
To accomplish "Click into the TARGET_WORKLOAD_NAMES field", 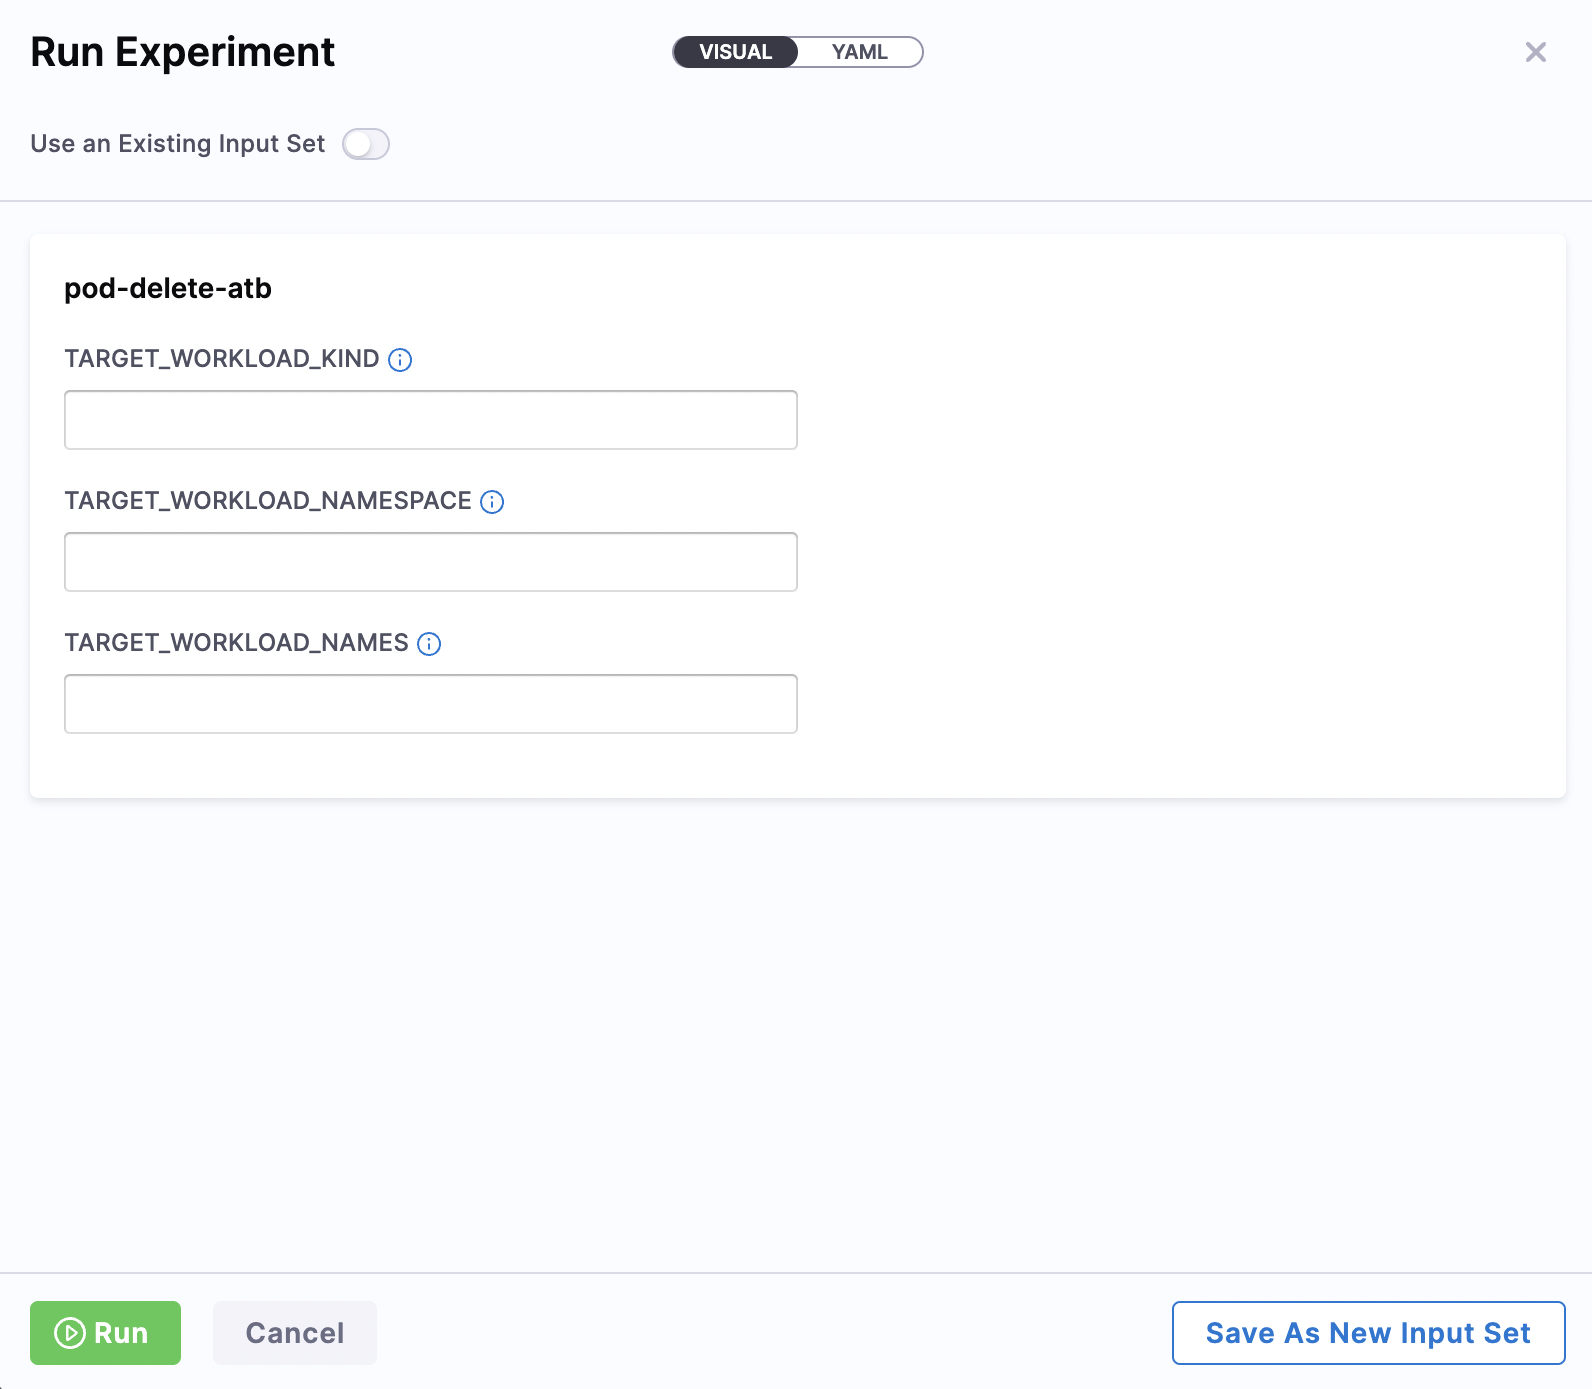I will coord(430,704).
